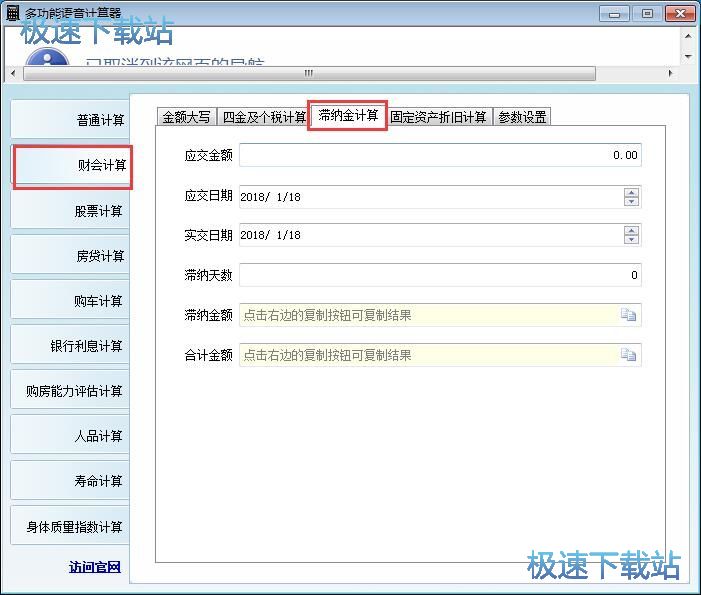The image size is (701, 595).
Task: Open the 寿命计算 section
Action: tap(70, 481)
